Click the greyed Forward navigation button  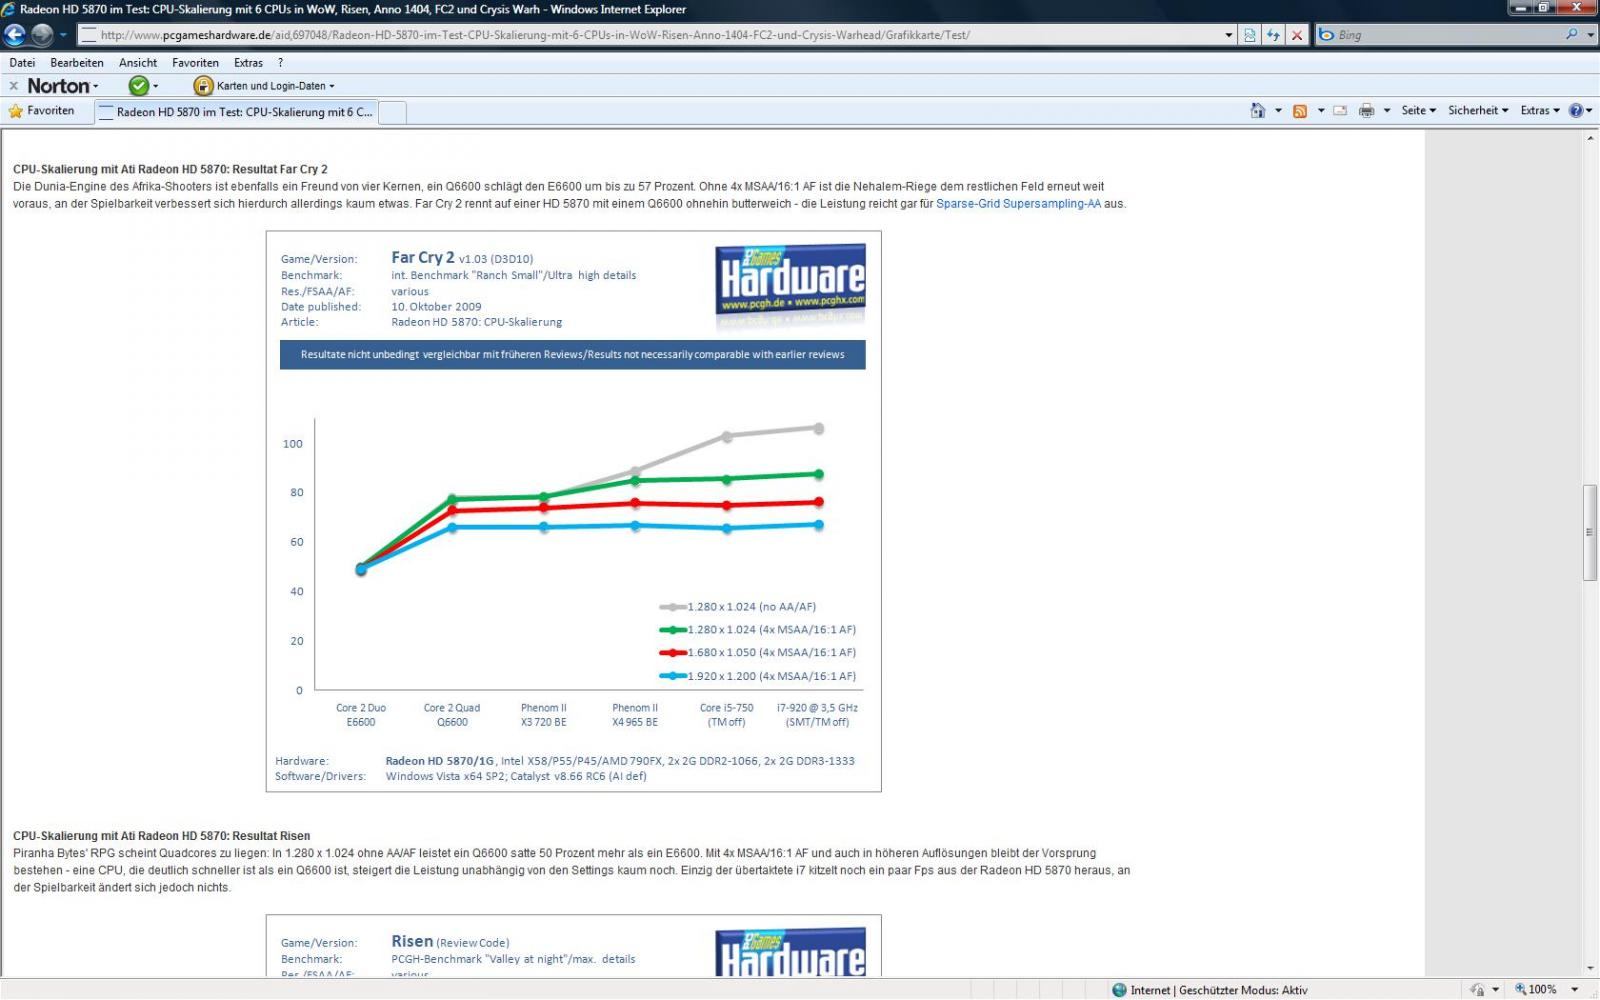(42, 34)
